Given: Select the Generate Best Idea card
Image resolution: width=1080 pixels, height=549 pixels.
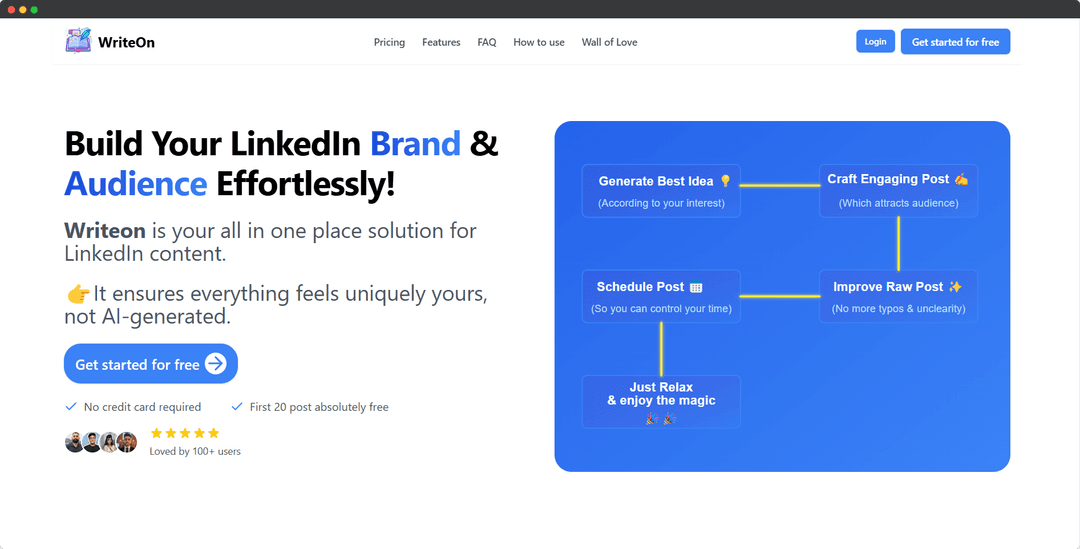Looking at the screenshot, I should point(661,191).
